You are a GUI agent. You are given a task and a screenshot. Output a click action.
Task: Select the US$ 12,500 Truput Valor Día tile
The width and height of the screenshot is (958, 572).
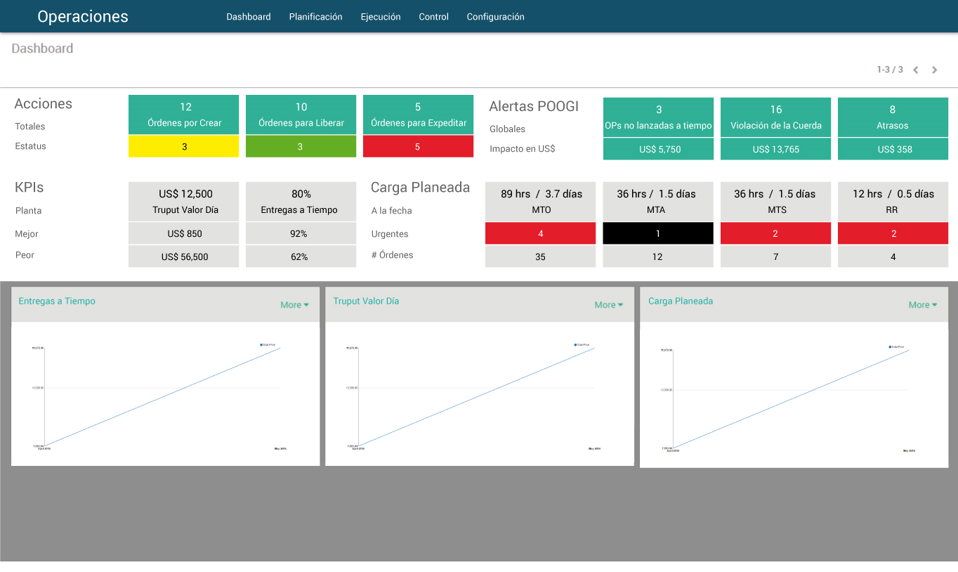(x=184, y=201)
